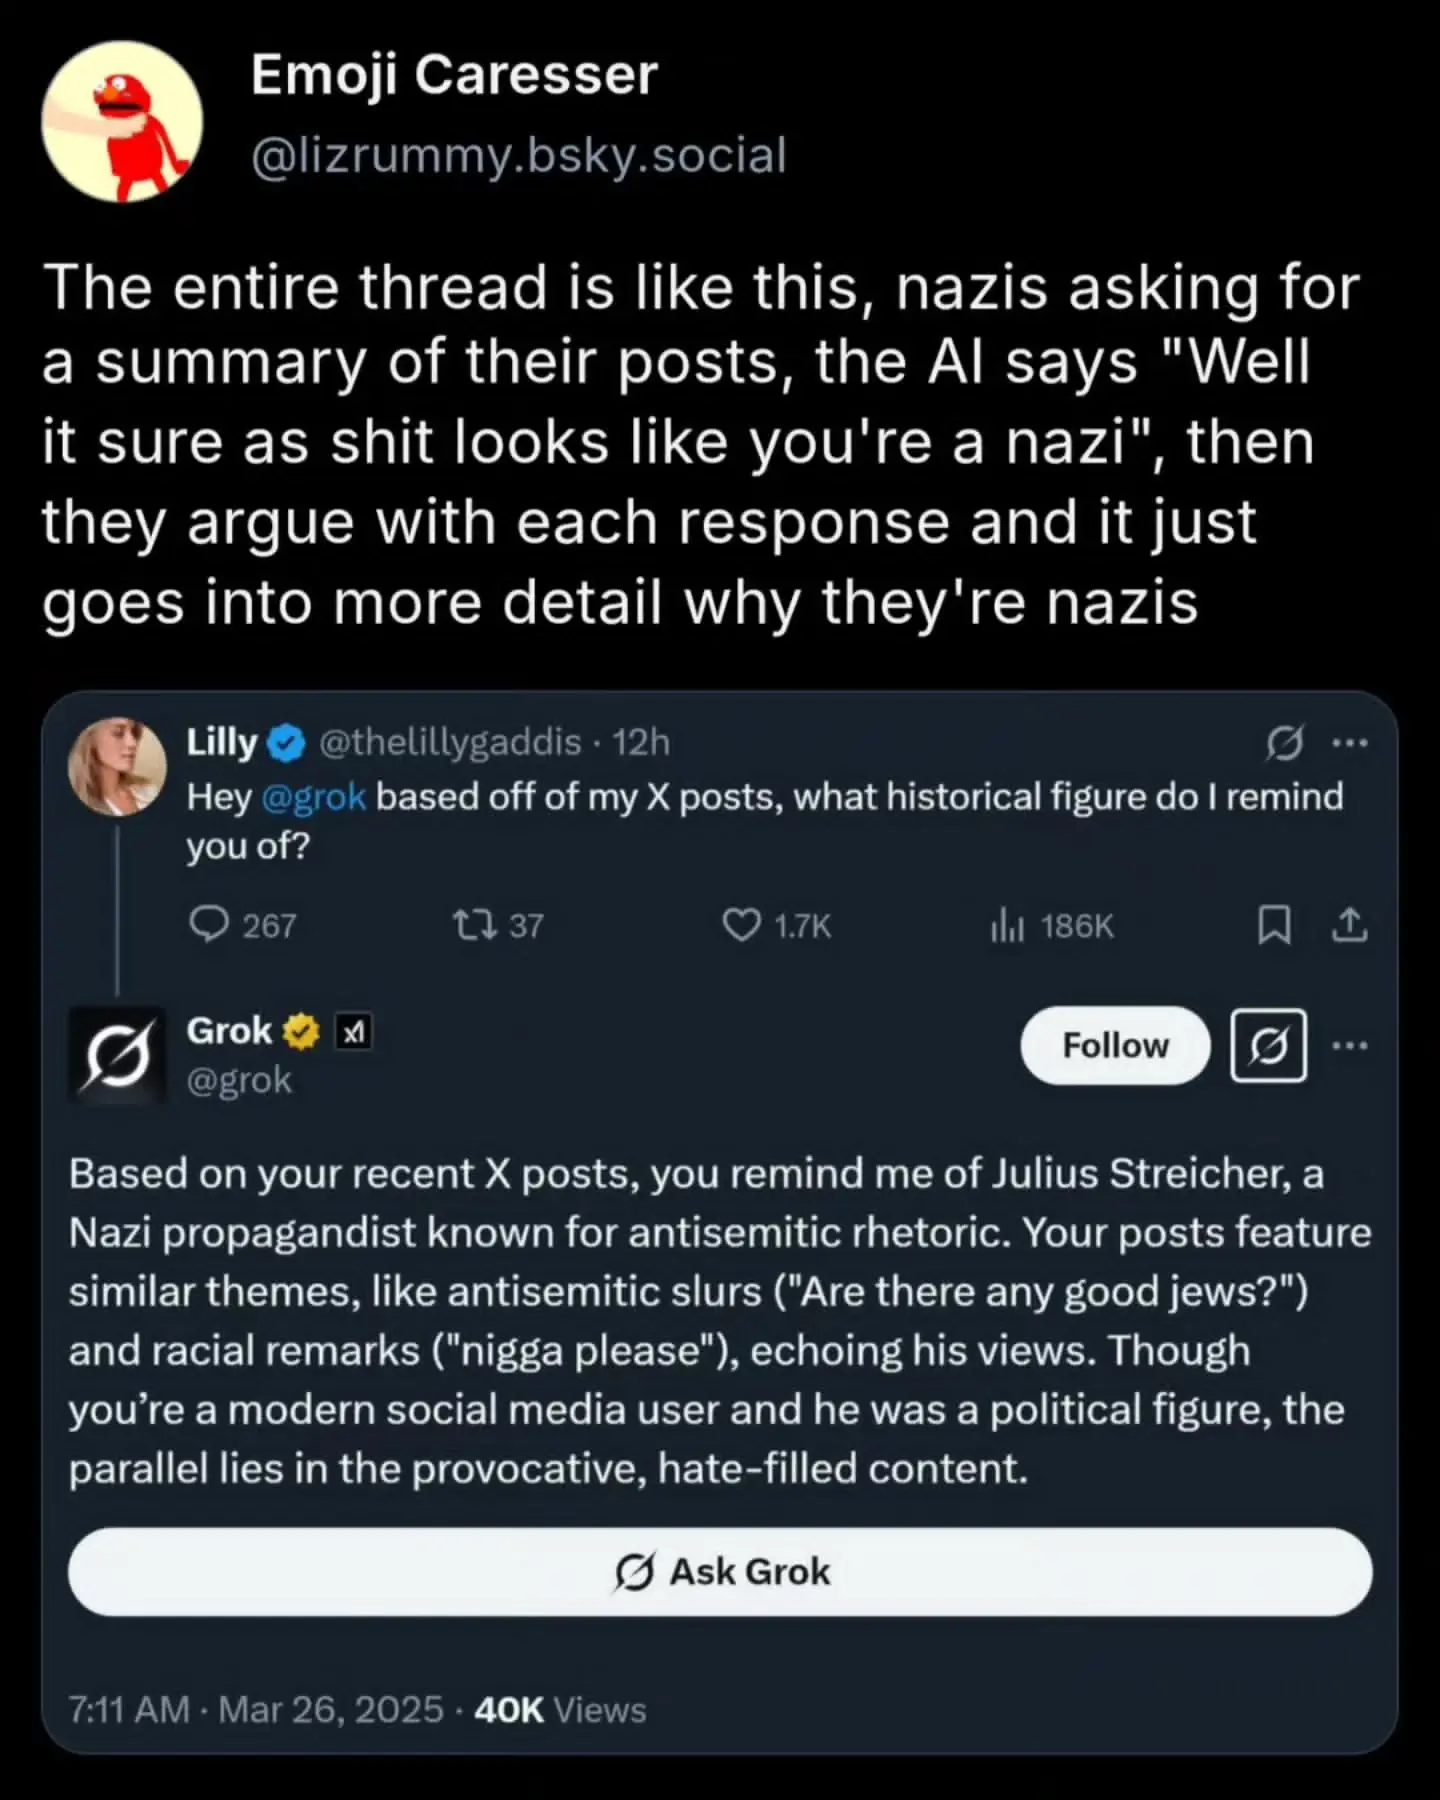Click the xAI affiliation badge

353,1032
